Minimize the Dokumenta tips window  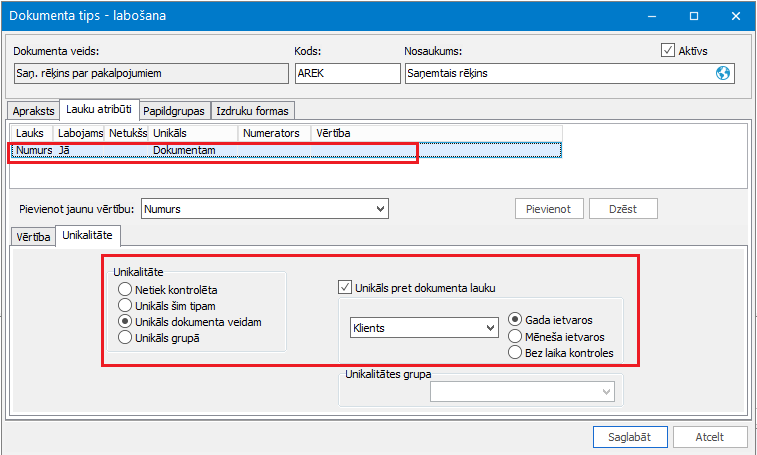coord(652,16)
